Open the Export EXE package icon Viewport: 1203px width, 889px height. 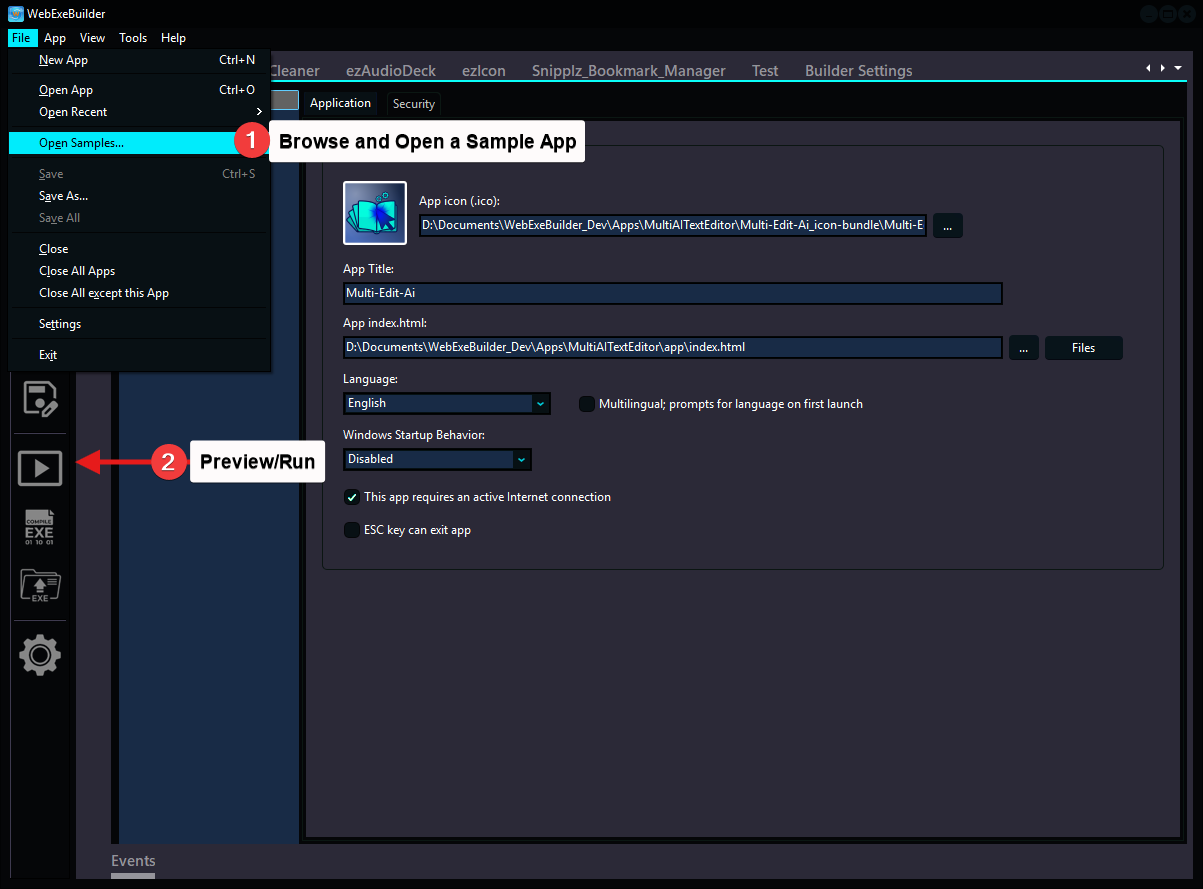click(39, 587)
